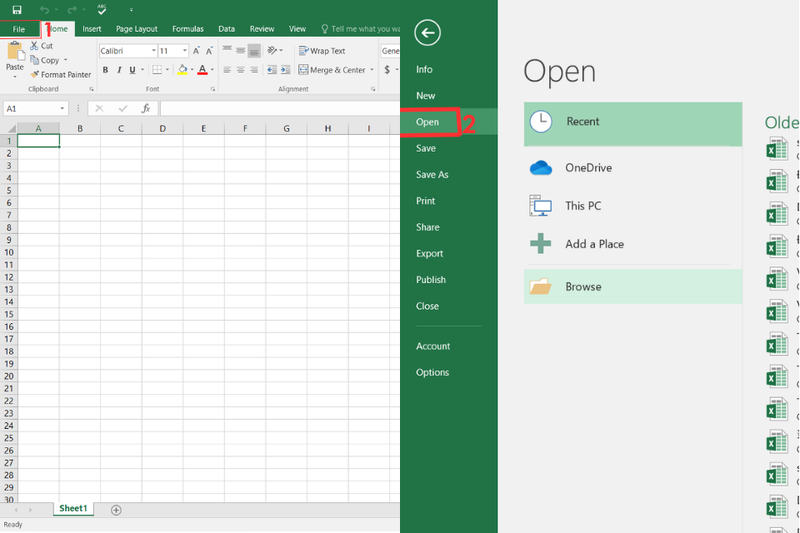The image size is (800, 533).
Task: Customize Quick Access Toolbar dropdown
Action: pos(131,10)
